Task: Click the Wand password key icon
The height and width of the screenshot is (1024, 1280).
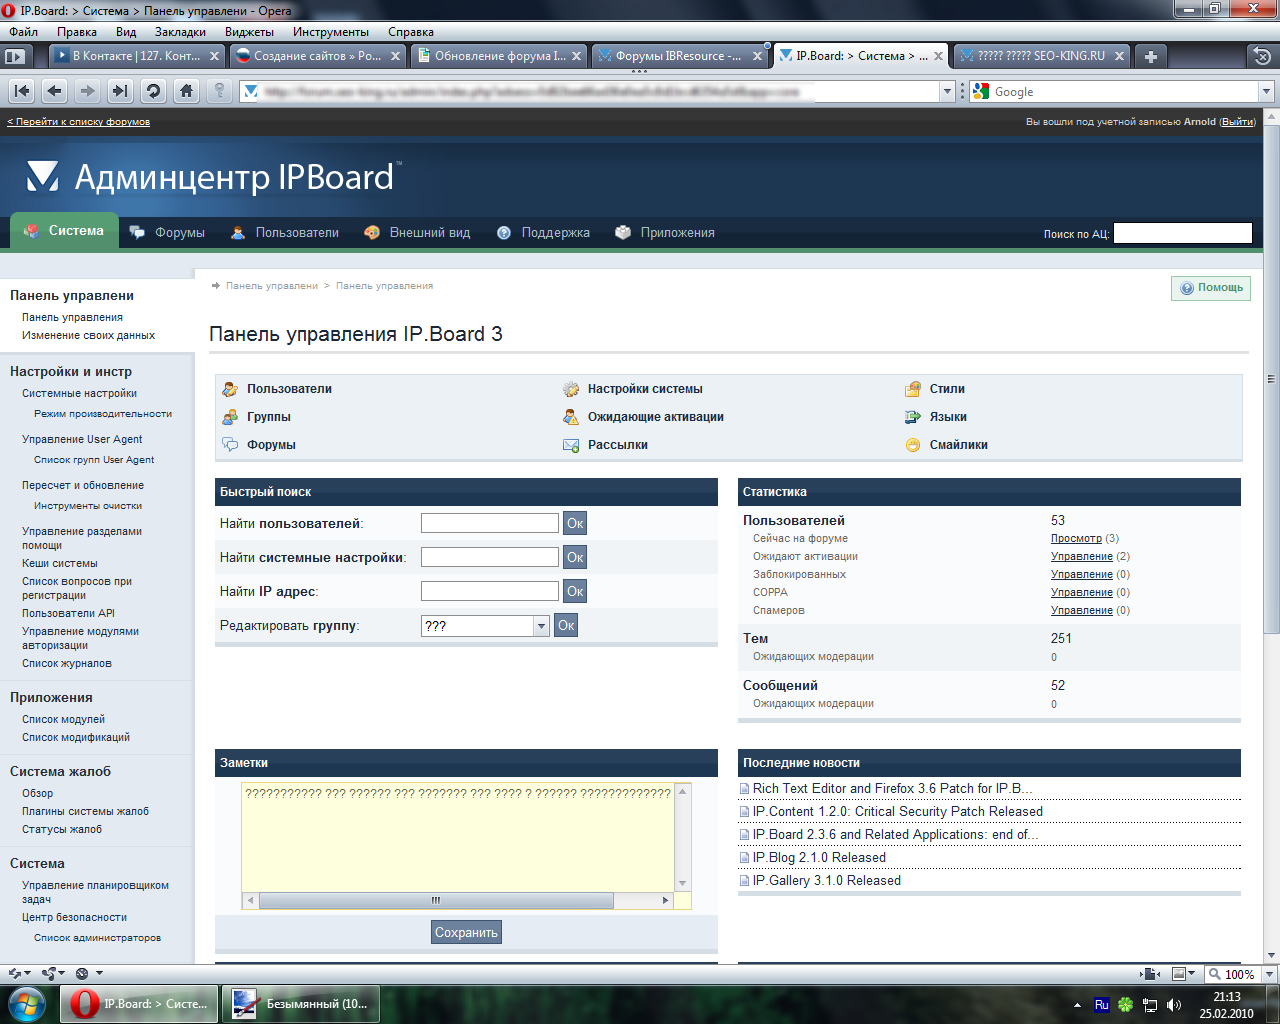Action: (x=219, y=91)
